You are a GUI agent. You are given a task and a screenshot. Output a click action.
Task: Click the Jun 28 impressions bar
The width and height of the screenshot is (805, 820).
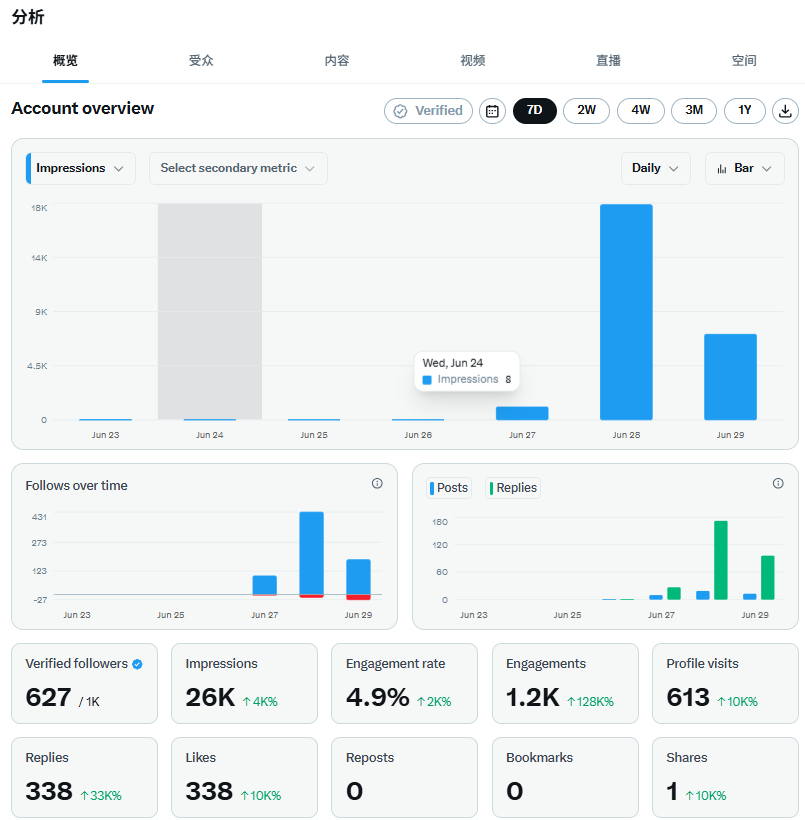(626, 312)
